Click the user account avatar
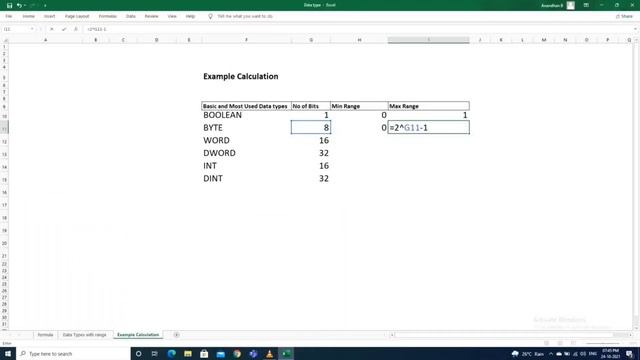The width and height of the screenshot is (640, 360). click(571, 5)
